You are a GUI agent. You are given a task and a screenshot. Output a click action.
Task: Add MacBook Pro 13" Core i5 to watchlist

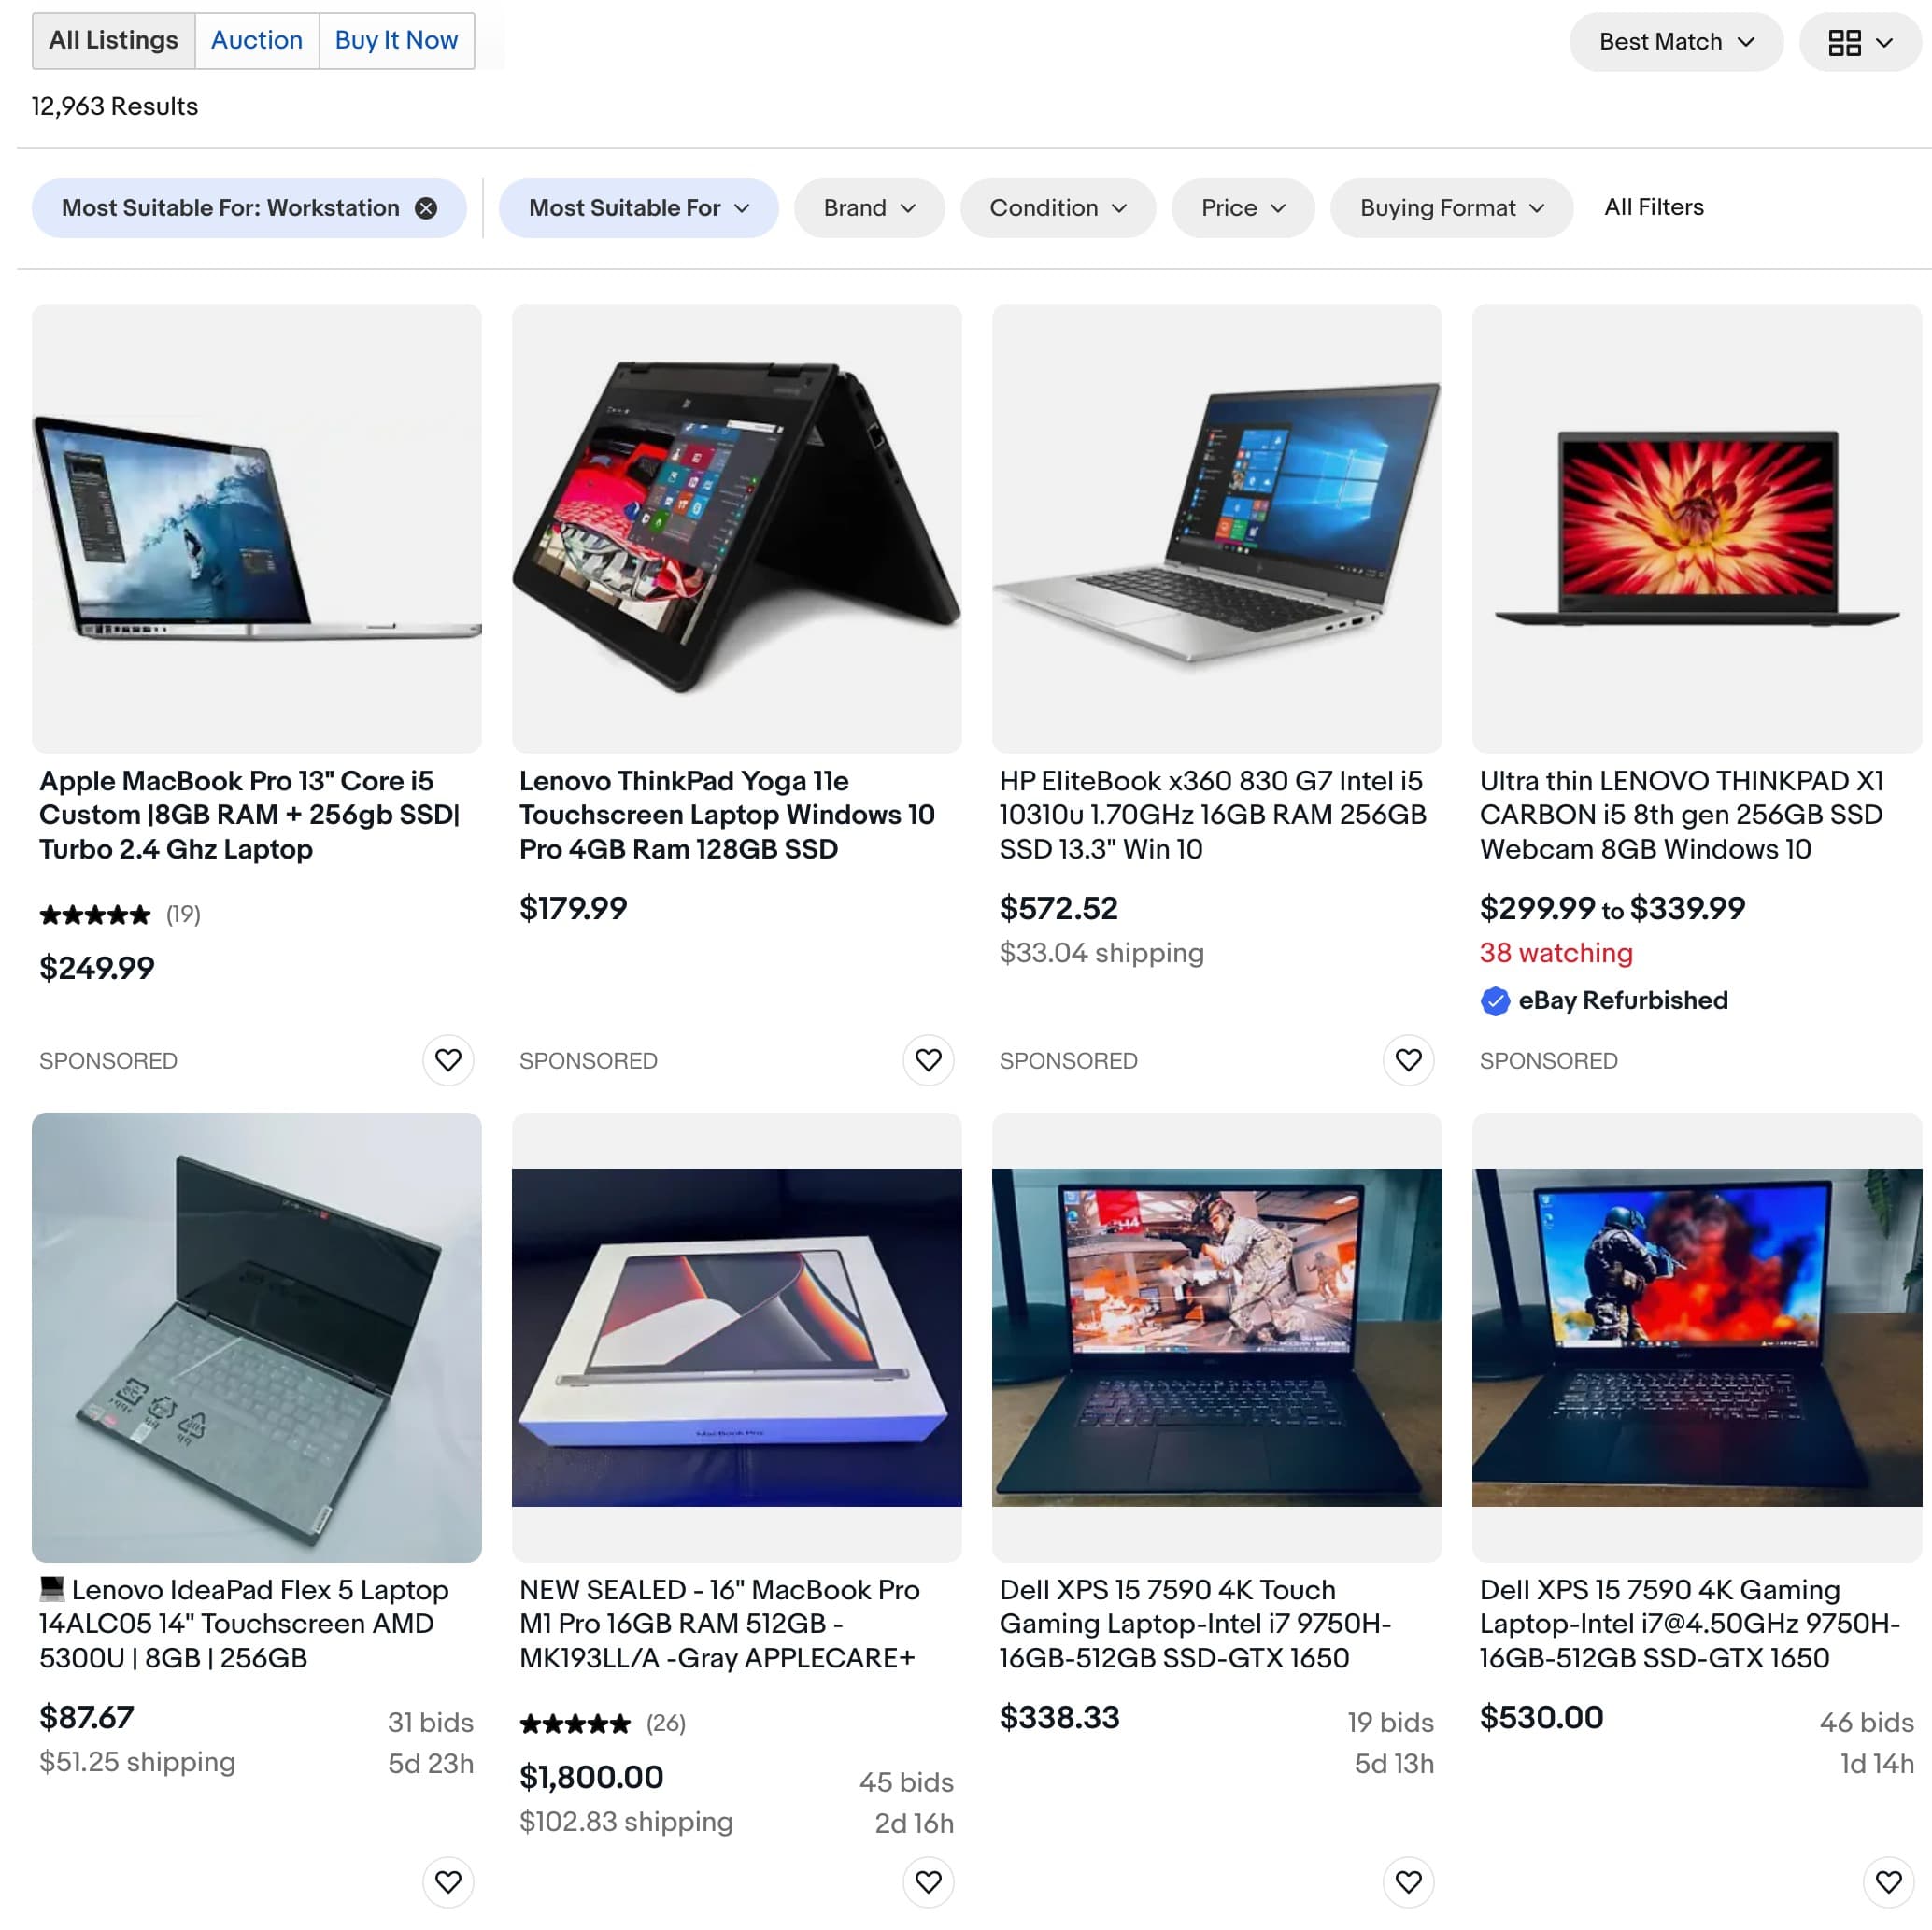click(448, 1060)
